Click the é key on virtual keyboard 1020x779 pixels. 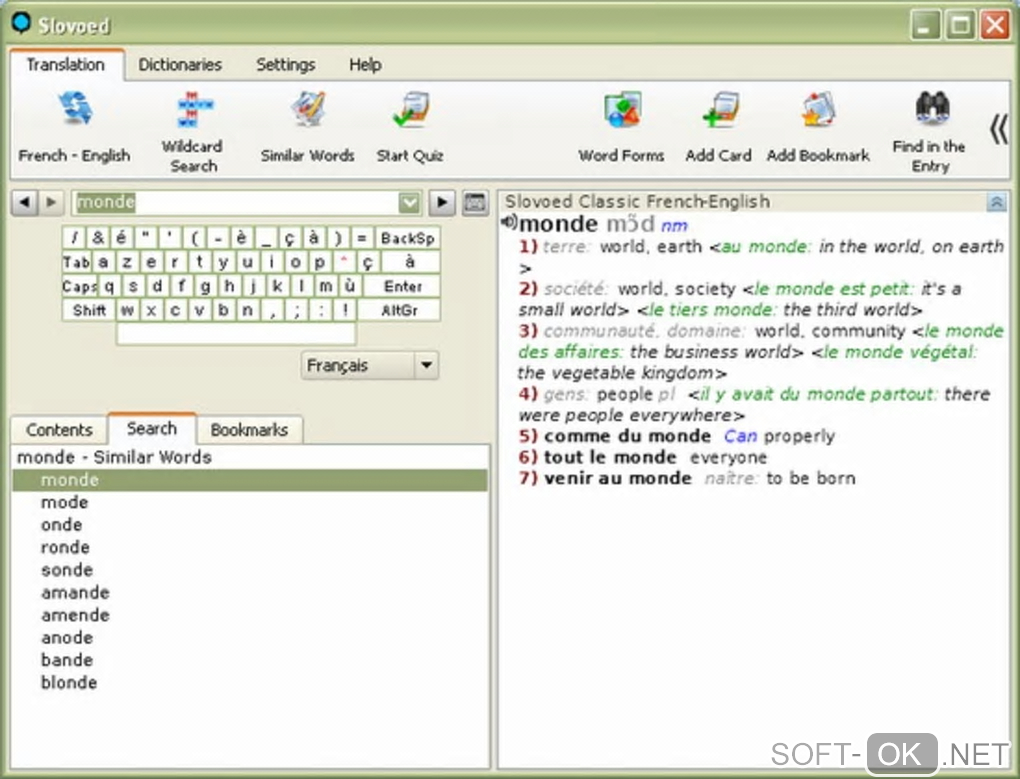(x=122, y=239)
